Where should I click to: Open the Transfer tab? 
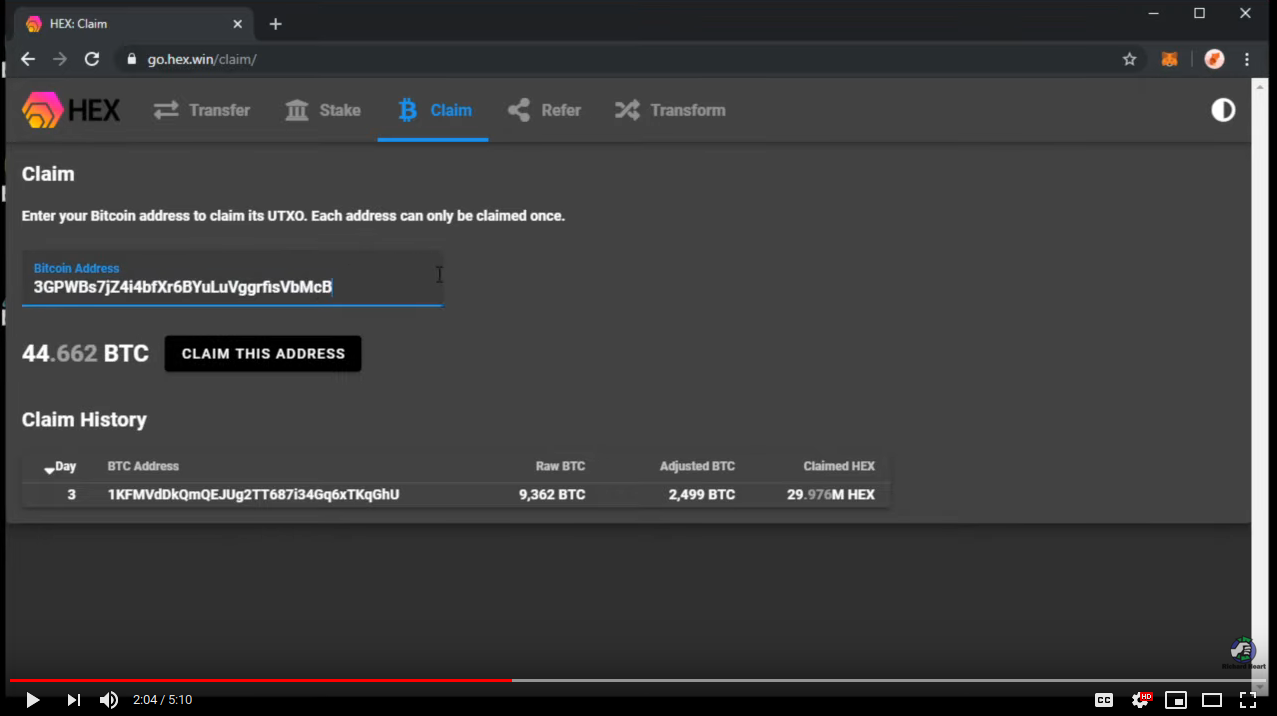tap(202, 110)
